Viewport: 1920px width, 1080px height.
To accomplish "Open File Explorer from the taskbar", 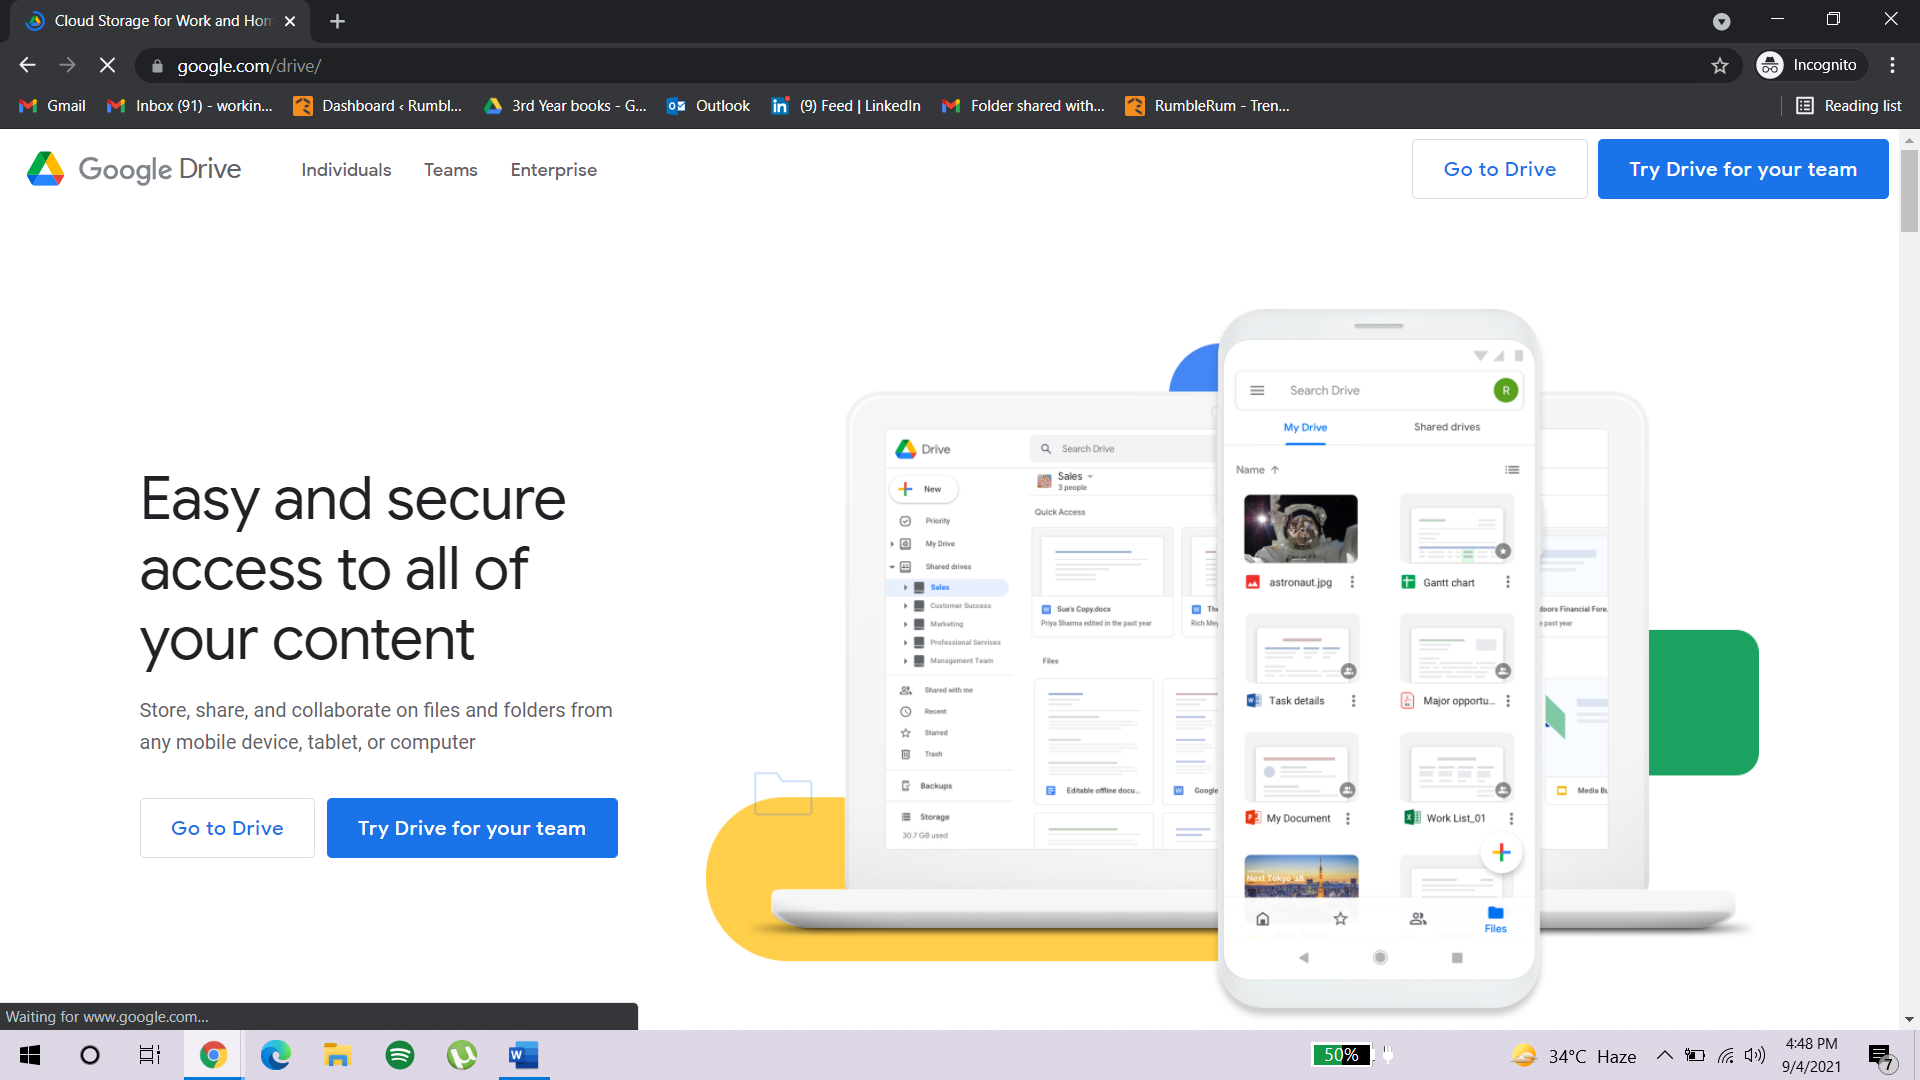I will pos(337,1055).
